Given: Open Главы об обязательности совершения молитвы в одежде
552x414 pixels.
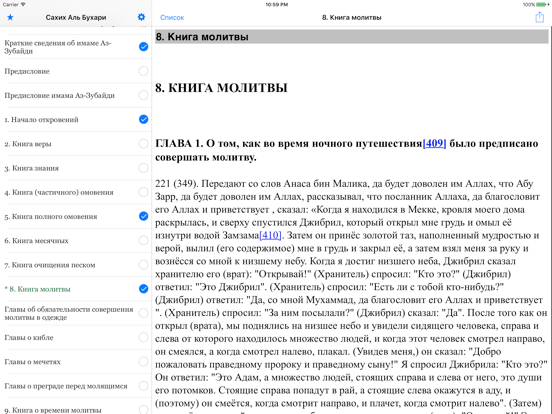Looking at the screenshot, I should (69, 313).
